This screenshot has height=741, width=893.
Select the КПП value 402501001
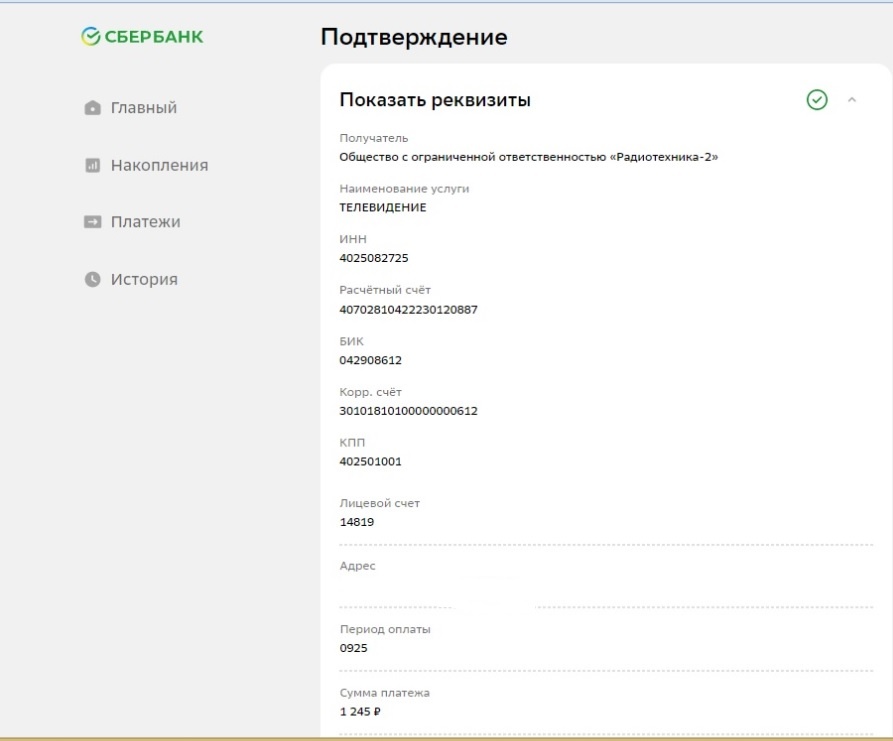point(370,461)
